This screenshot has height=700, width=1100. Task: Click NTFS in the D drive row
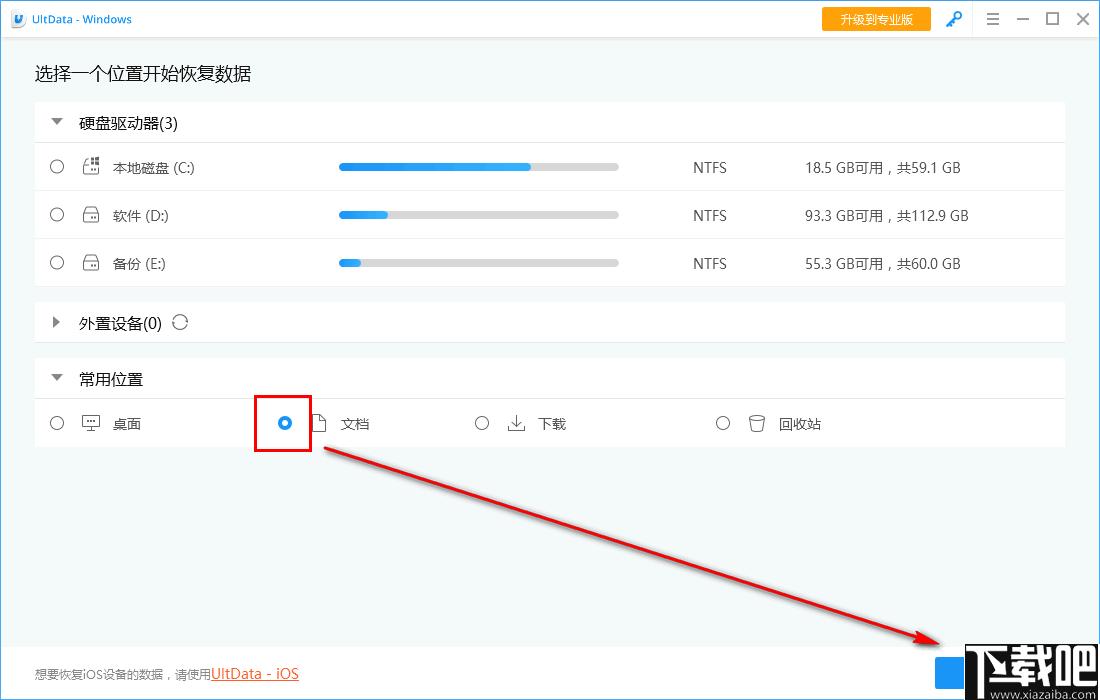(x=710, y=216)
